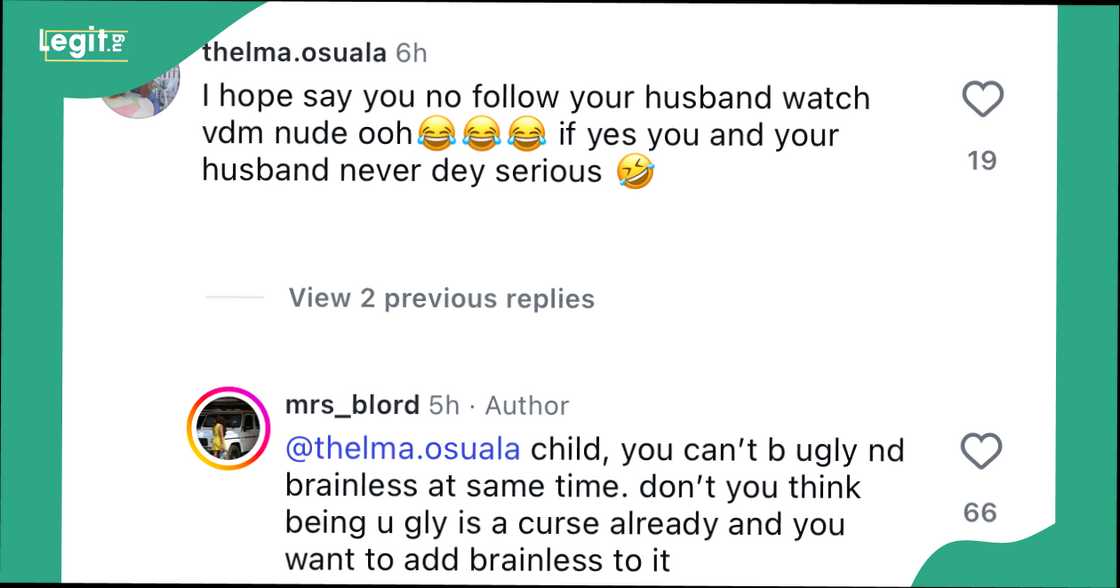
Task: Select the "want to add brainless" reply text
Action: [x=478, y=559]
